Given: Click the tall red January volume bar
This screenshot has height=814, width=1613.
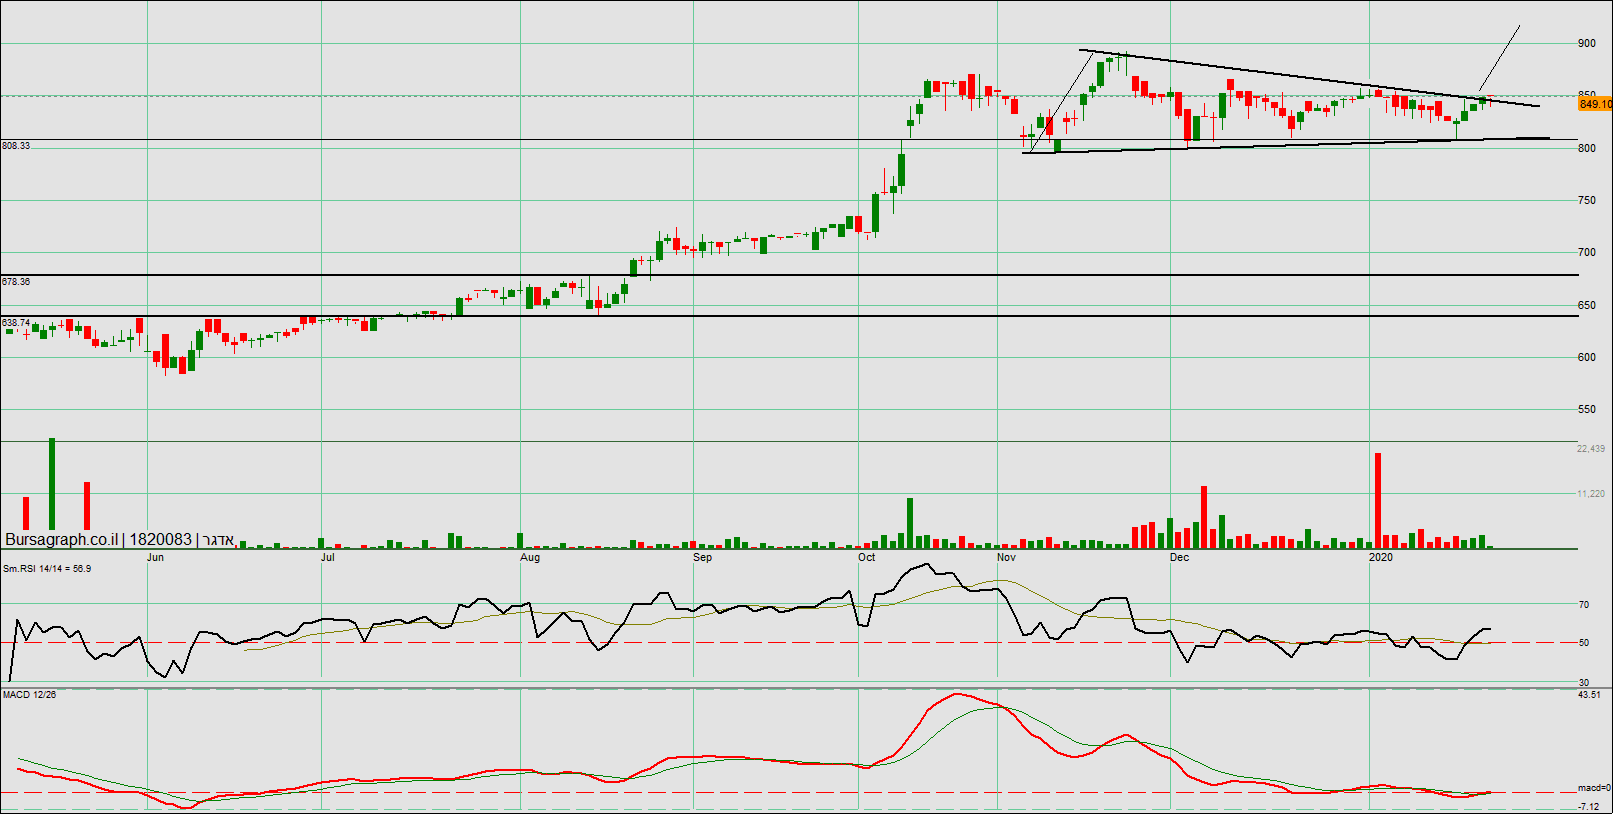Looking at the screenshot, I should pos(1378,500).
